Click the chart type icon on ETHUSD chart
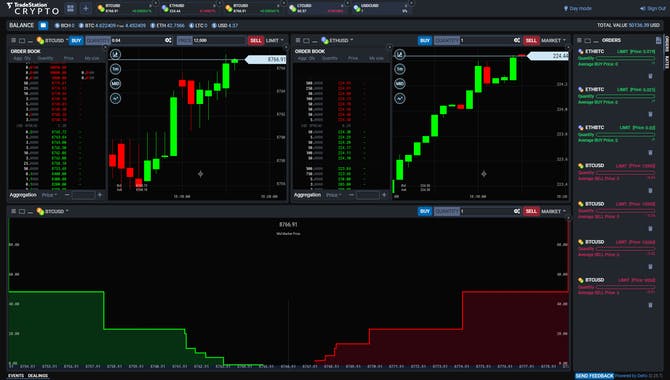 click(x=400, y=54)
